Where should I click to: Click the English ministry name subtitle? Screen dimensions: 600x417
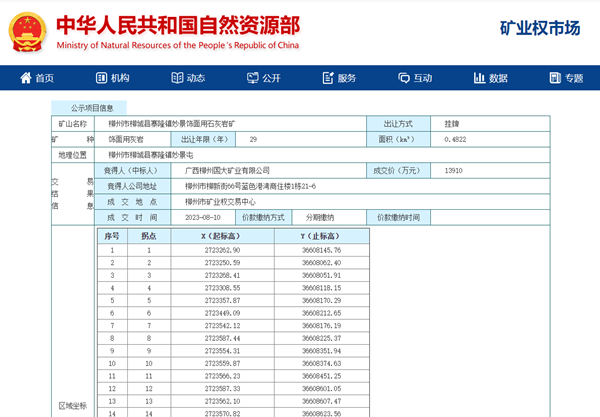[x=177, y=45]
